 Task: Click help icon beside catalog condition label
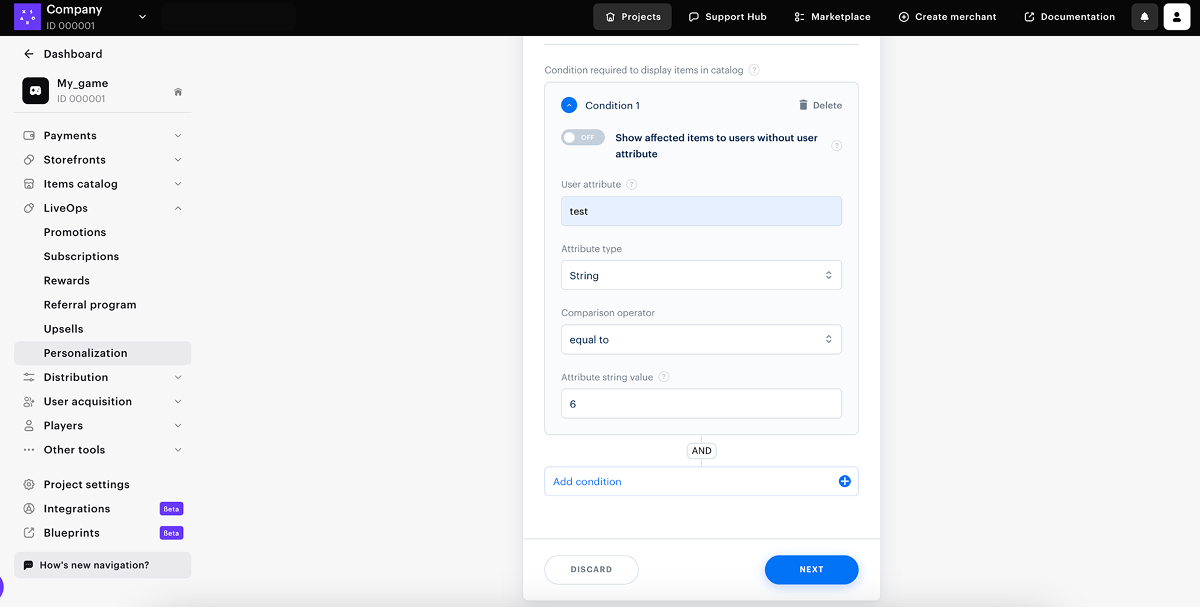pos(754,70)
